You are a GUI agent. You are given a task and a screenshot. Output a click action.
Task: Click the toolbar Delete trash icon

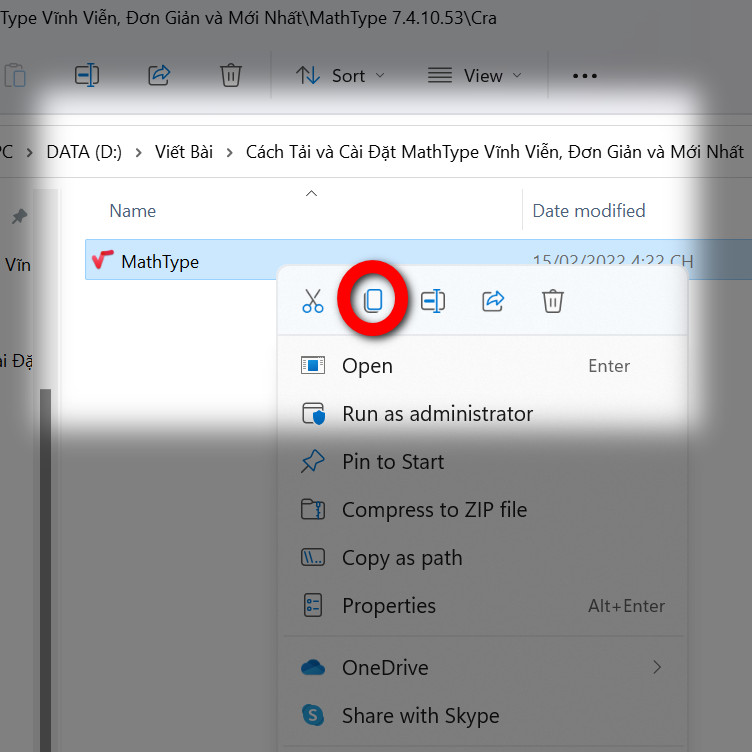pyautogui.click(x=231, y=75)
